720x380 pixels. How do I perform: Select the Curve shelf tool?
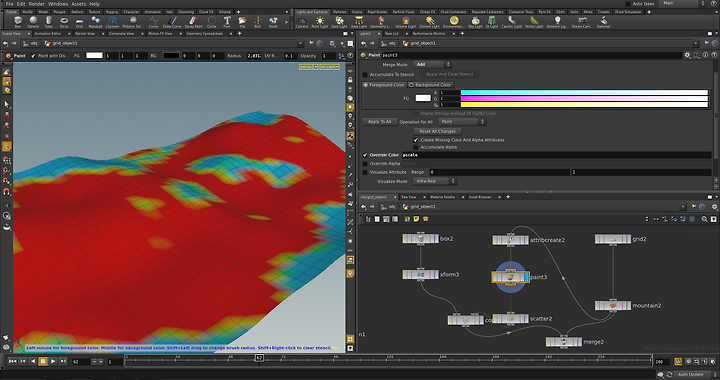point(153,22)
